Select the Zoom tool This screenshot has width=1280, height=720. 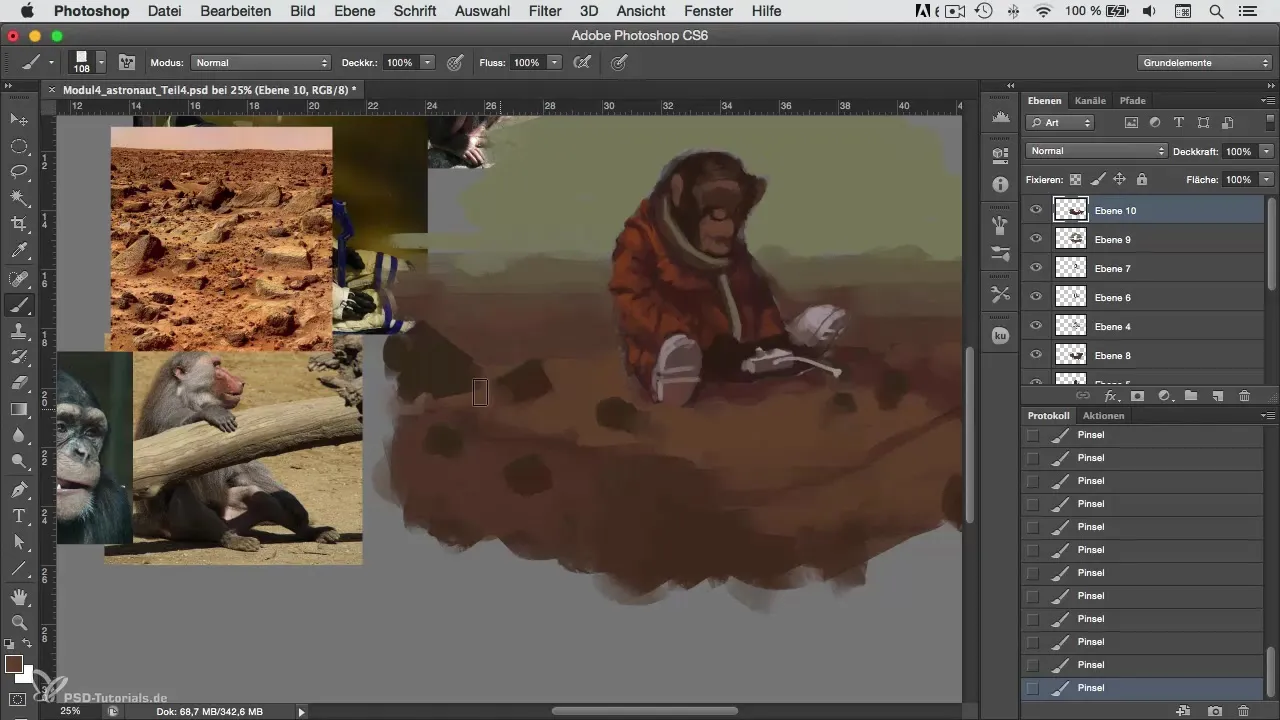pos(19,622)
